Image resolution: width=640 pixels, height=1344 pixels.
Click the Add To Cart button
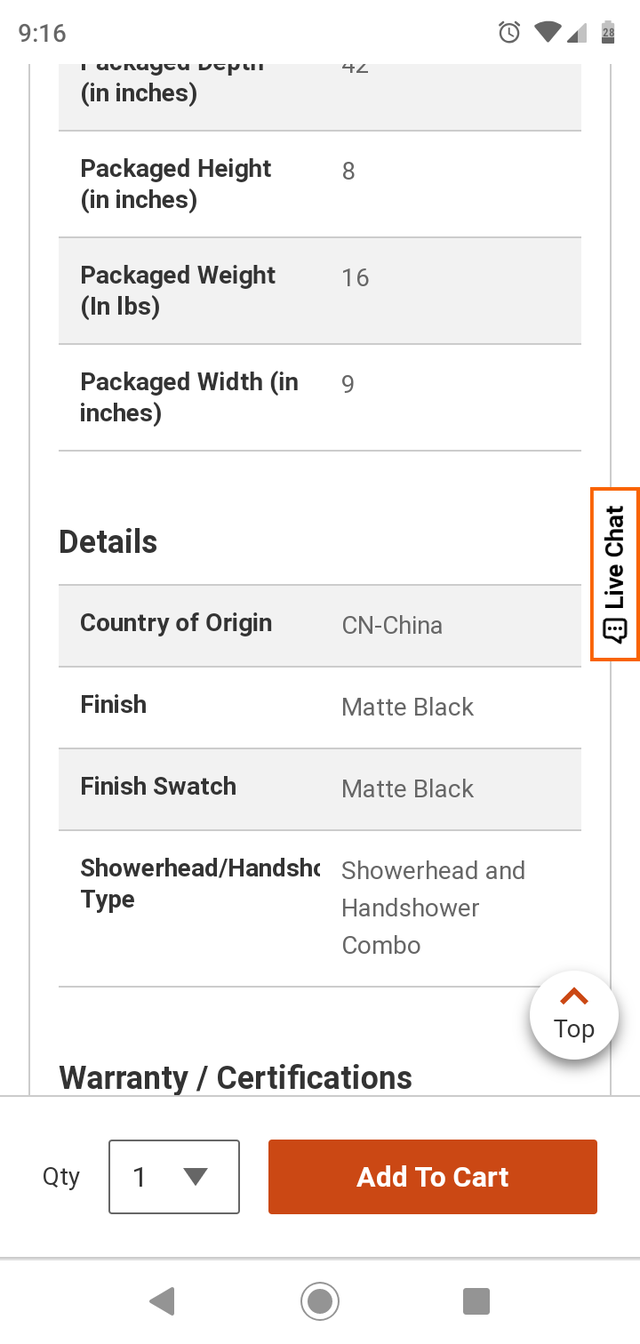pyautogui.click(x=432, y=1177)
